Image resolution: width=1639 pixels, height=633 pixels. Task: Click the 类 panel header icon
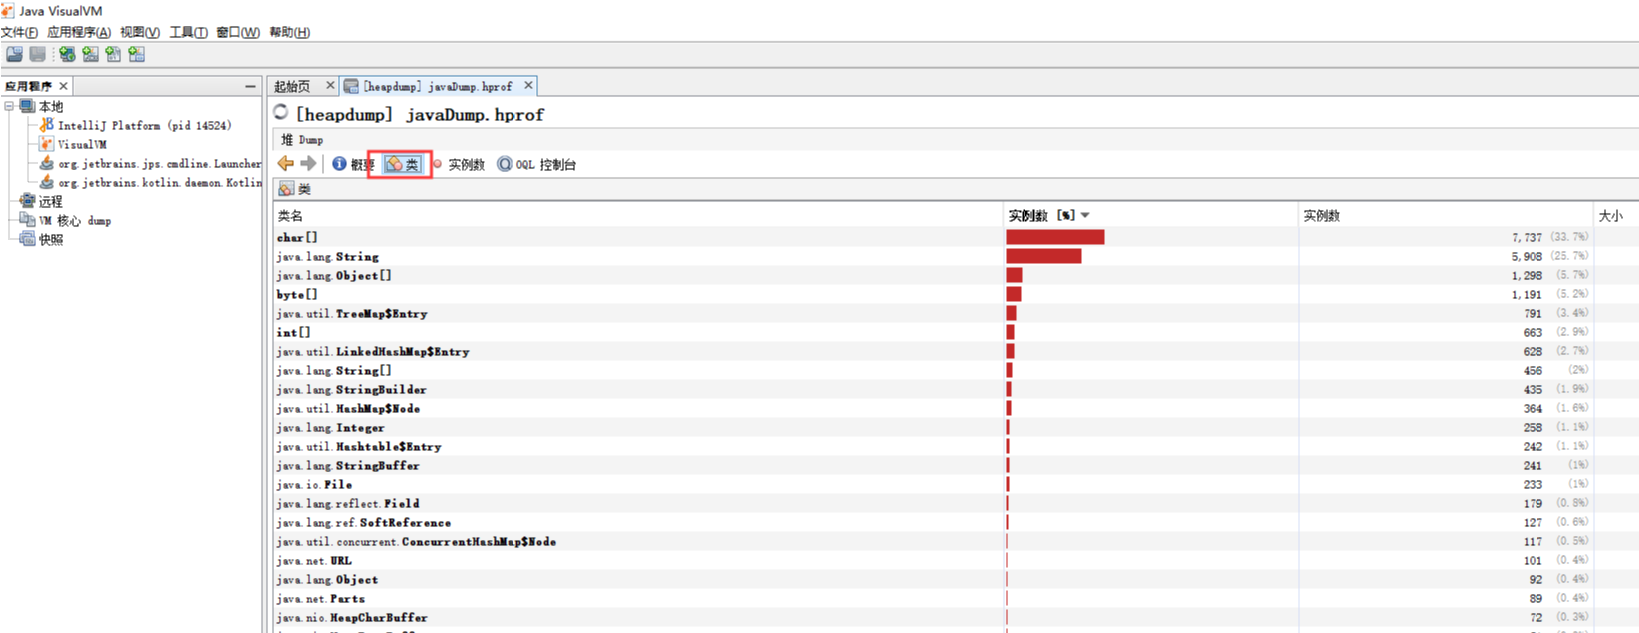287,189
